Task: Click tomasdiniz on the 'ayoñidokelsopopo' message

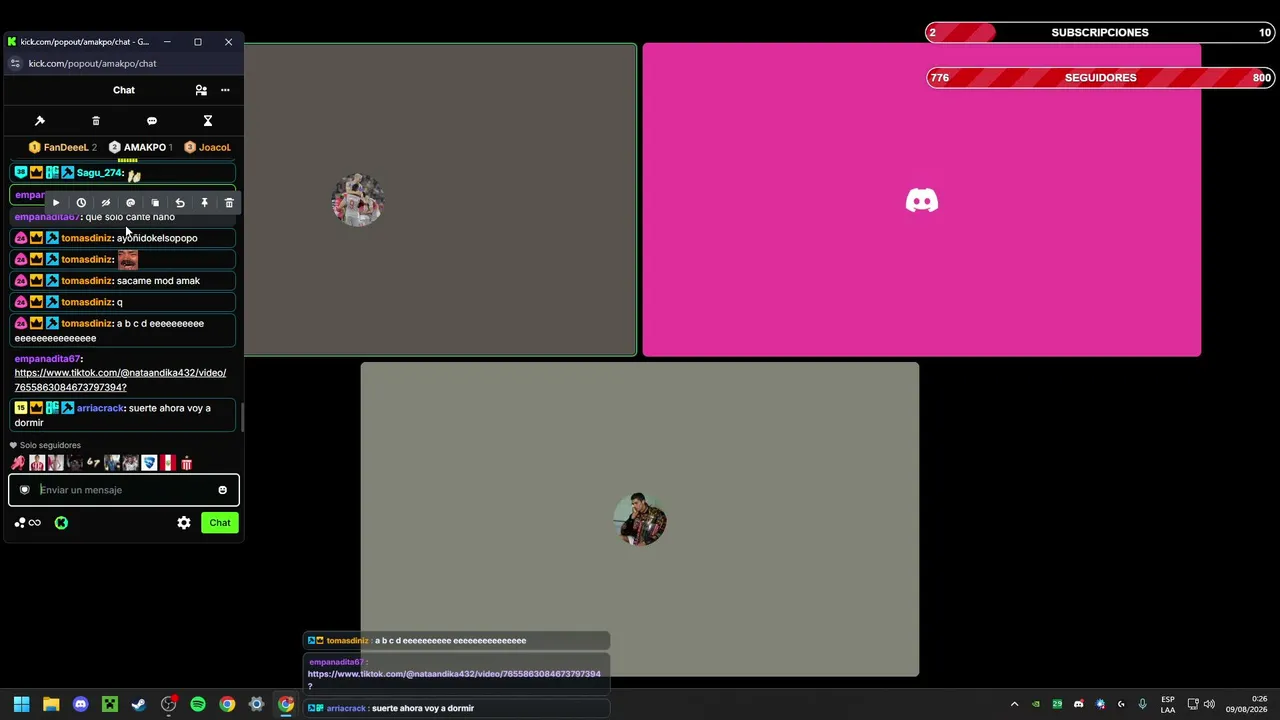Action: (86, 238)
